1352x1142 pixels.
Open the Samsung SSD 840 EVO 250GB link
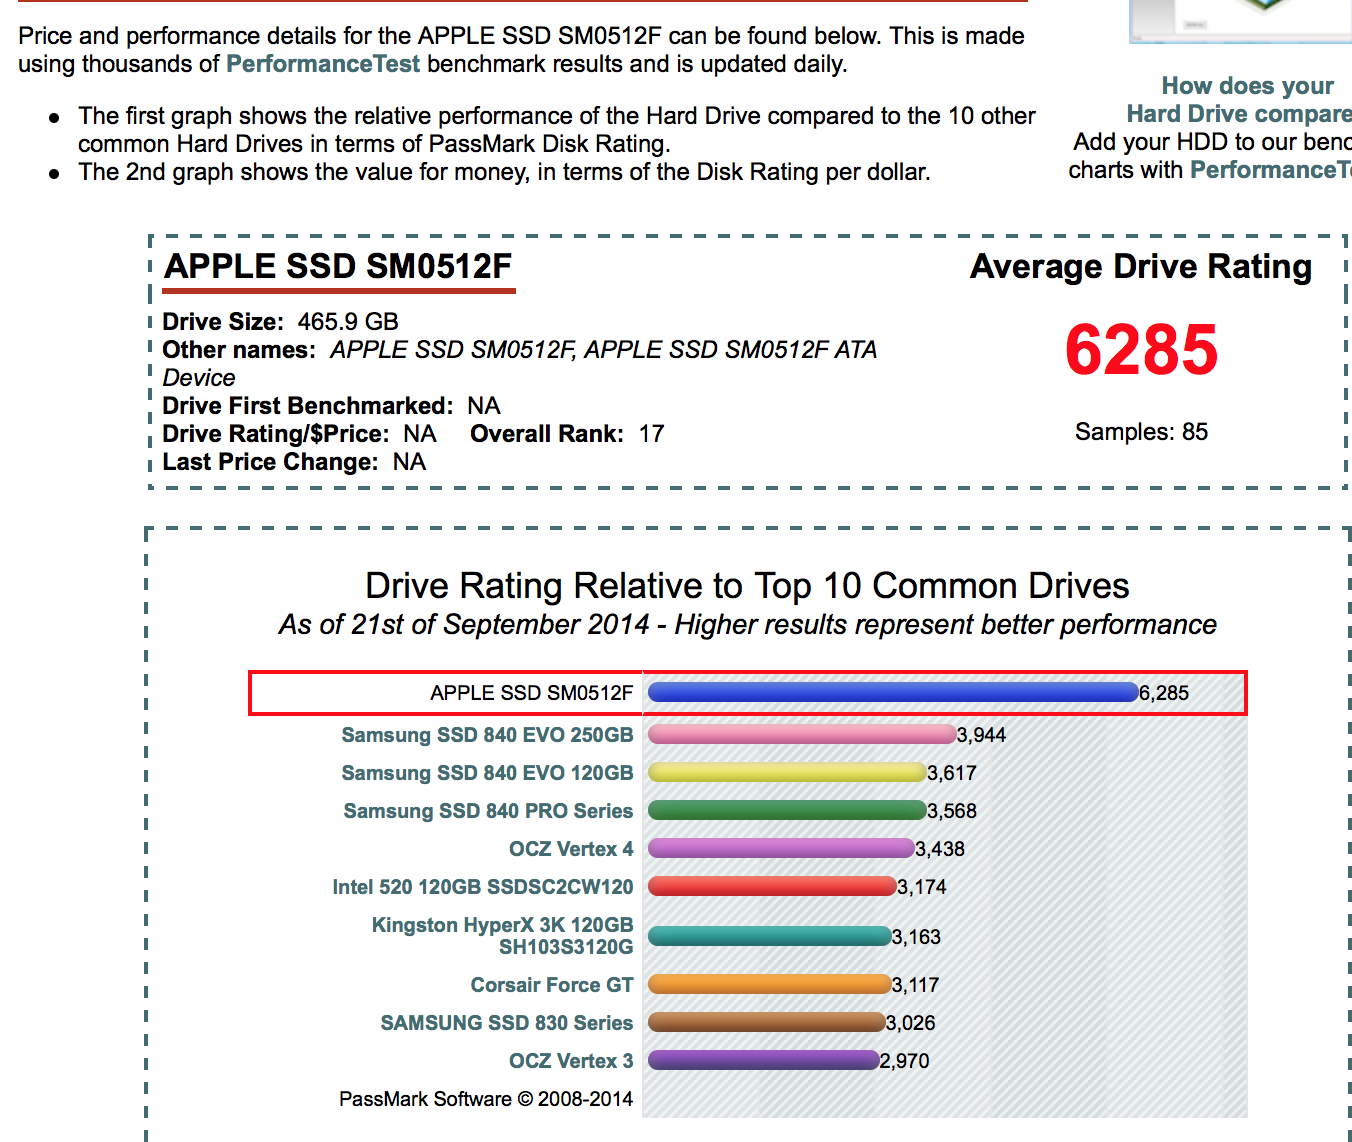click(487, 735)
